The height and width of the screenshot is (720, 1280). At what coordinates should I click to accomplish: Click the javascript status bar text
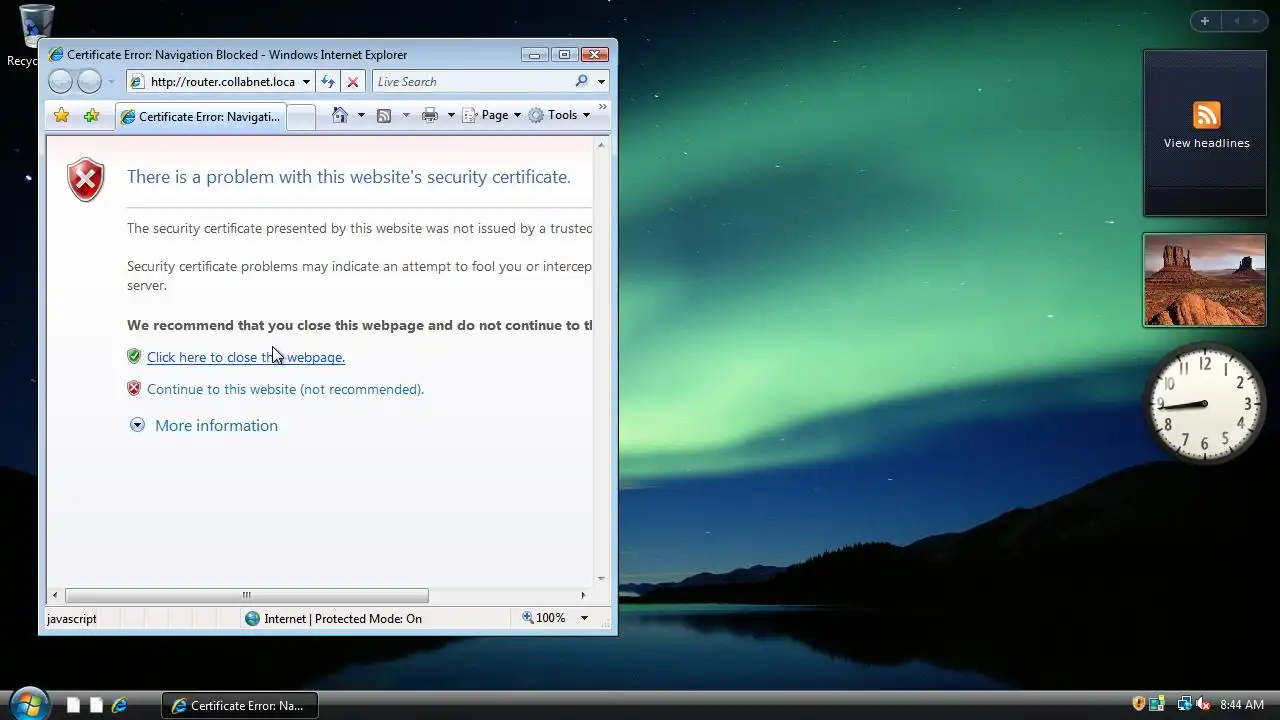[72, 619]
